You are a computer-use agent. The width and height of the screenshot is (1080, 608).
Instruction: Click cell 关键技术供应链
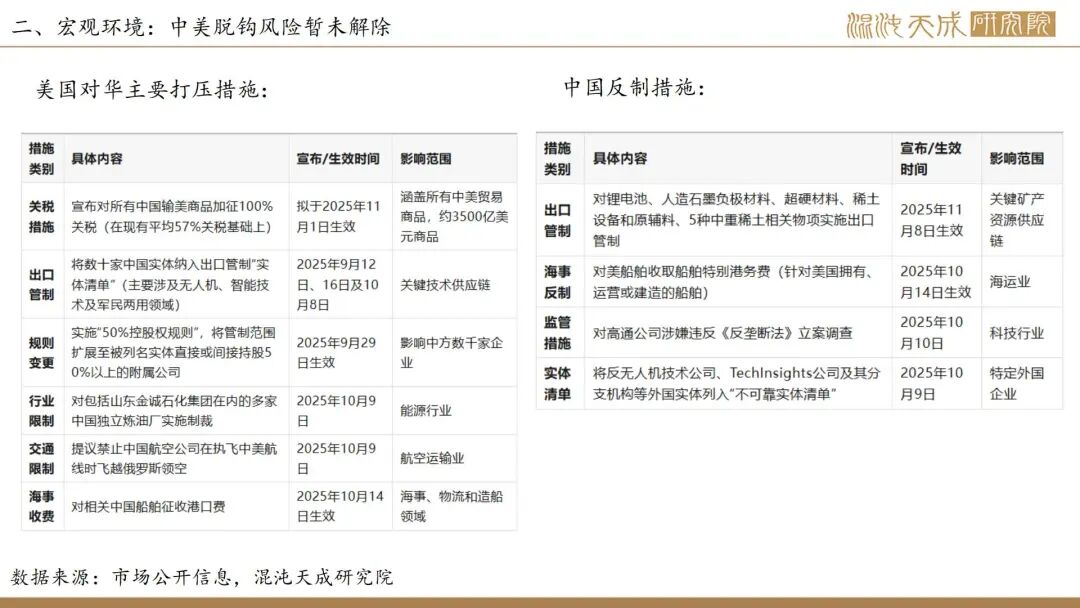click(x=455, y=284)
